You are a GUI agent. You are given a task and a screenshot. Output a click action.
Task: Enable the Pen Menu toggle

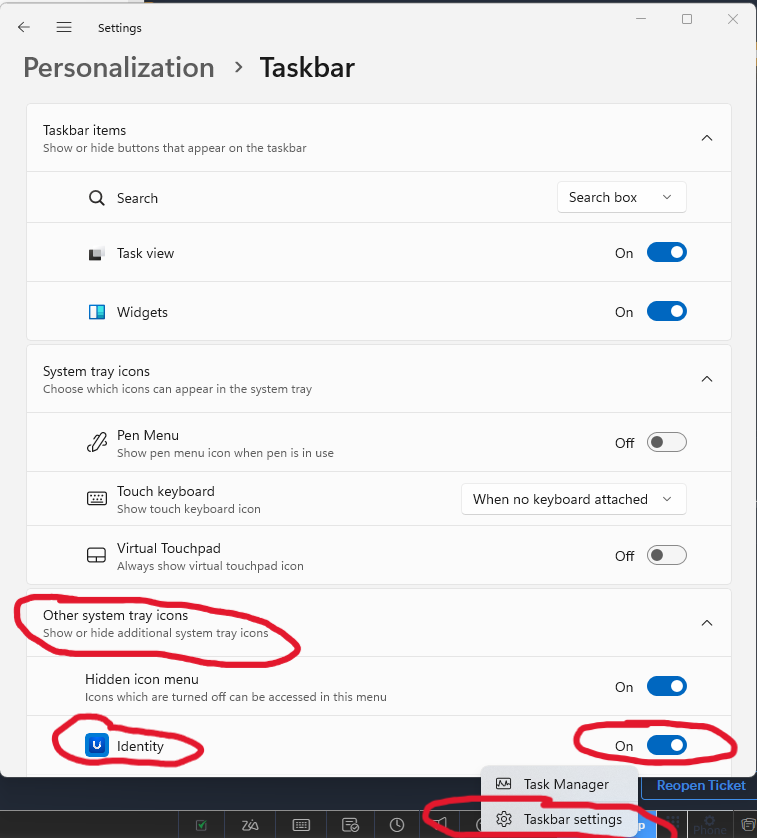[666, 443]
